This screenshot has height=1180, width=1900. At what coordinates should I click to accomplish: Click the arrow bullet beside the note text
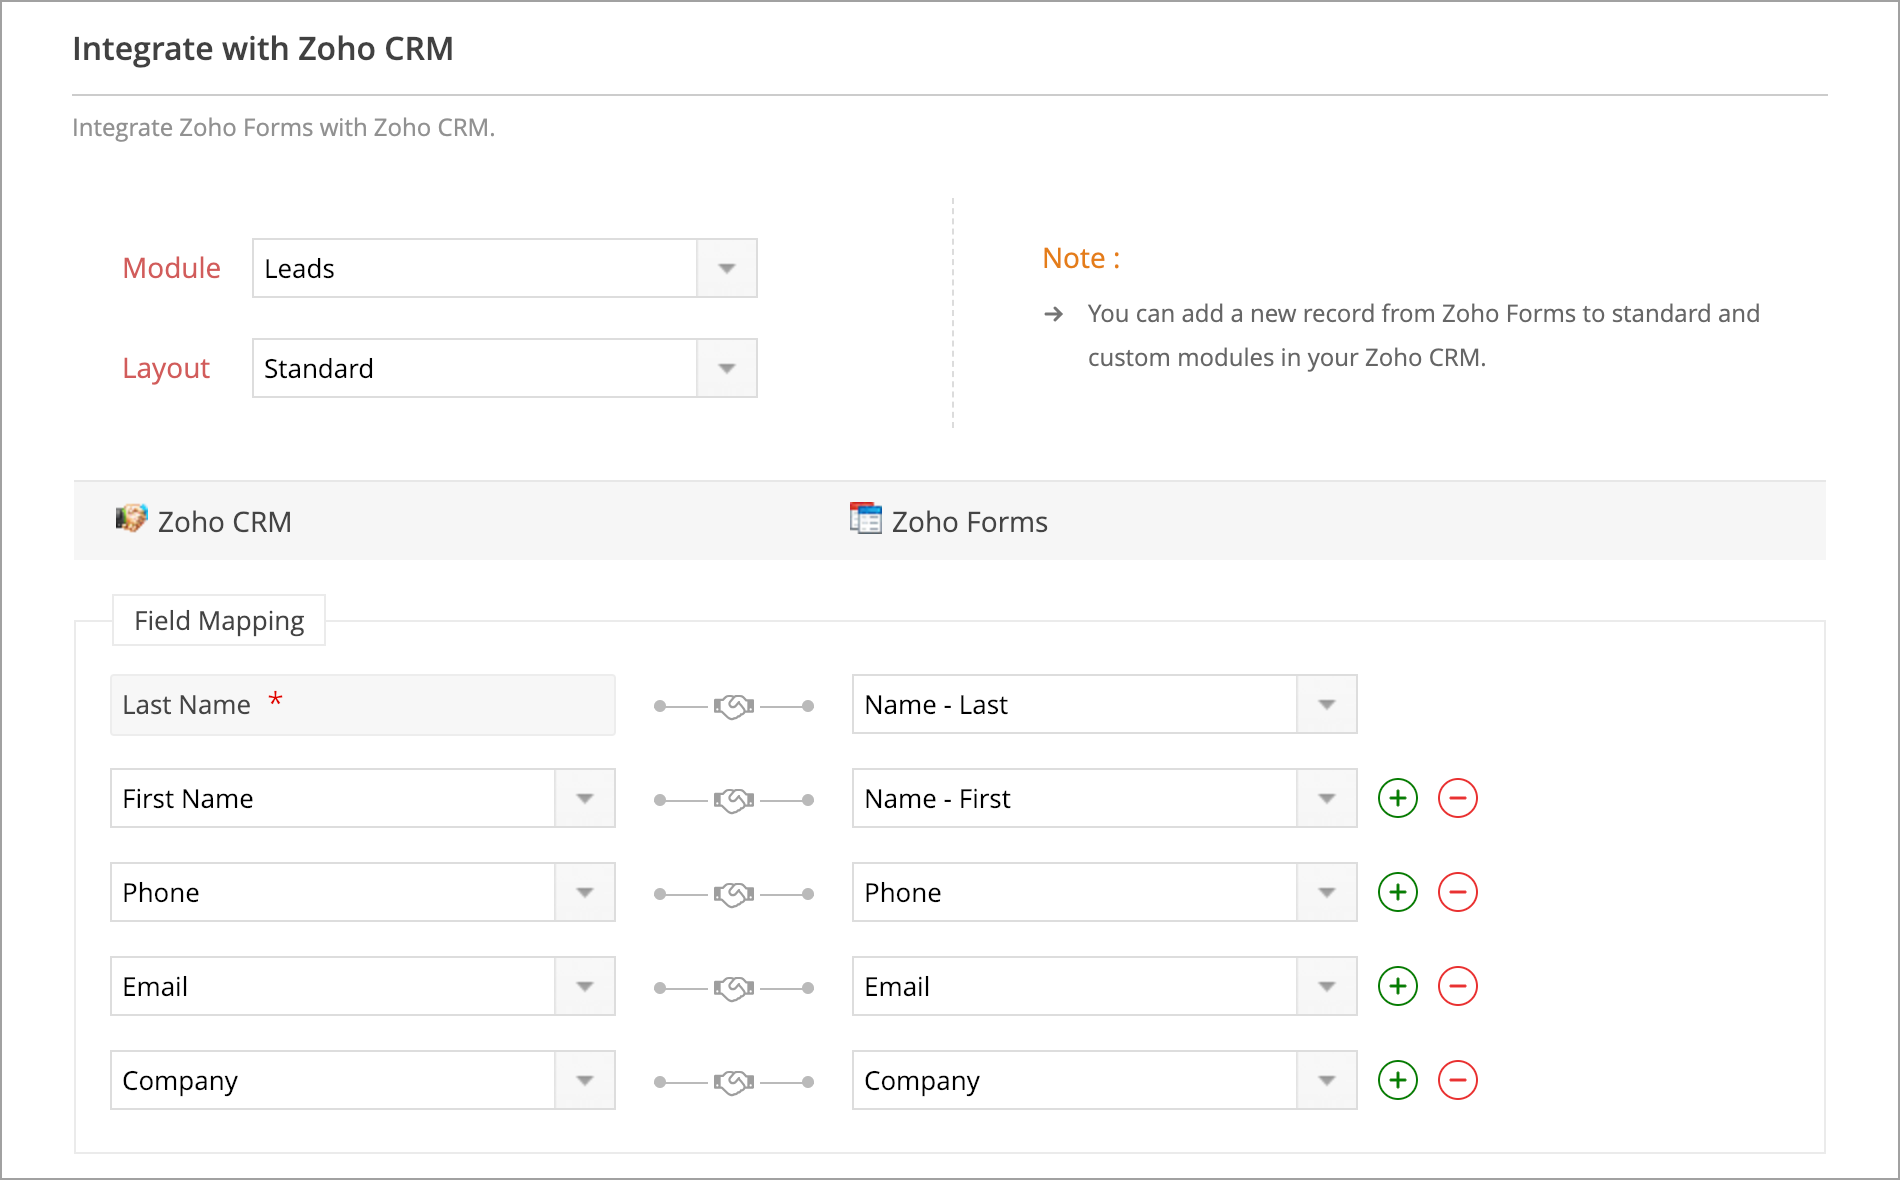pyautogui.click(x=1053, y=314)
